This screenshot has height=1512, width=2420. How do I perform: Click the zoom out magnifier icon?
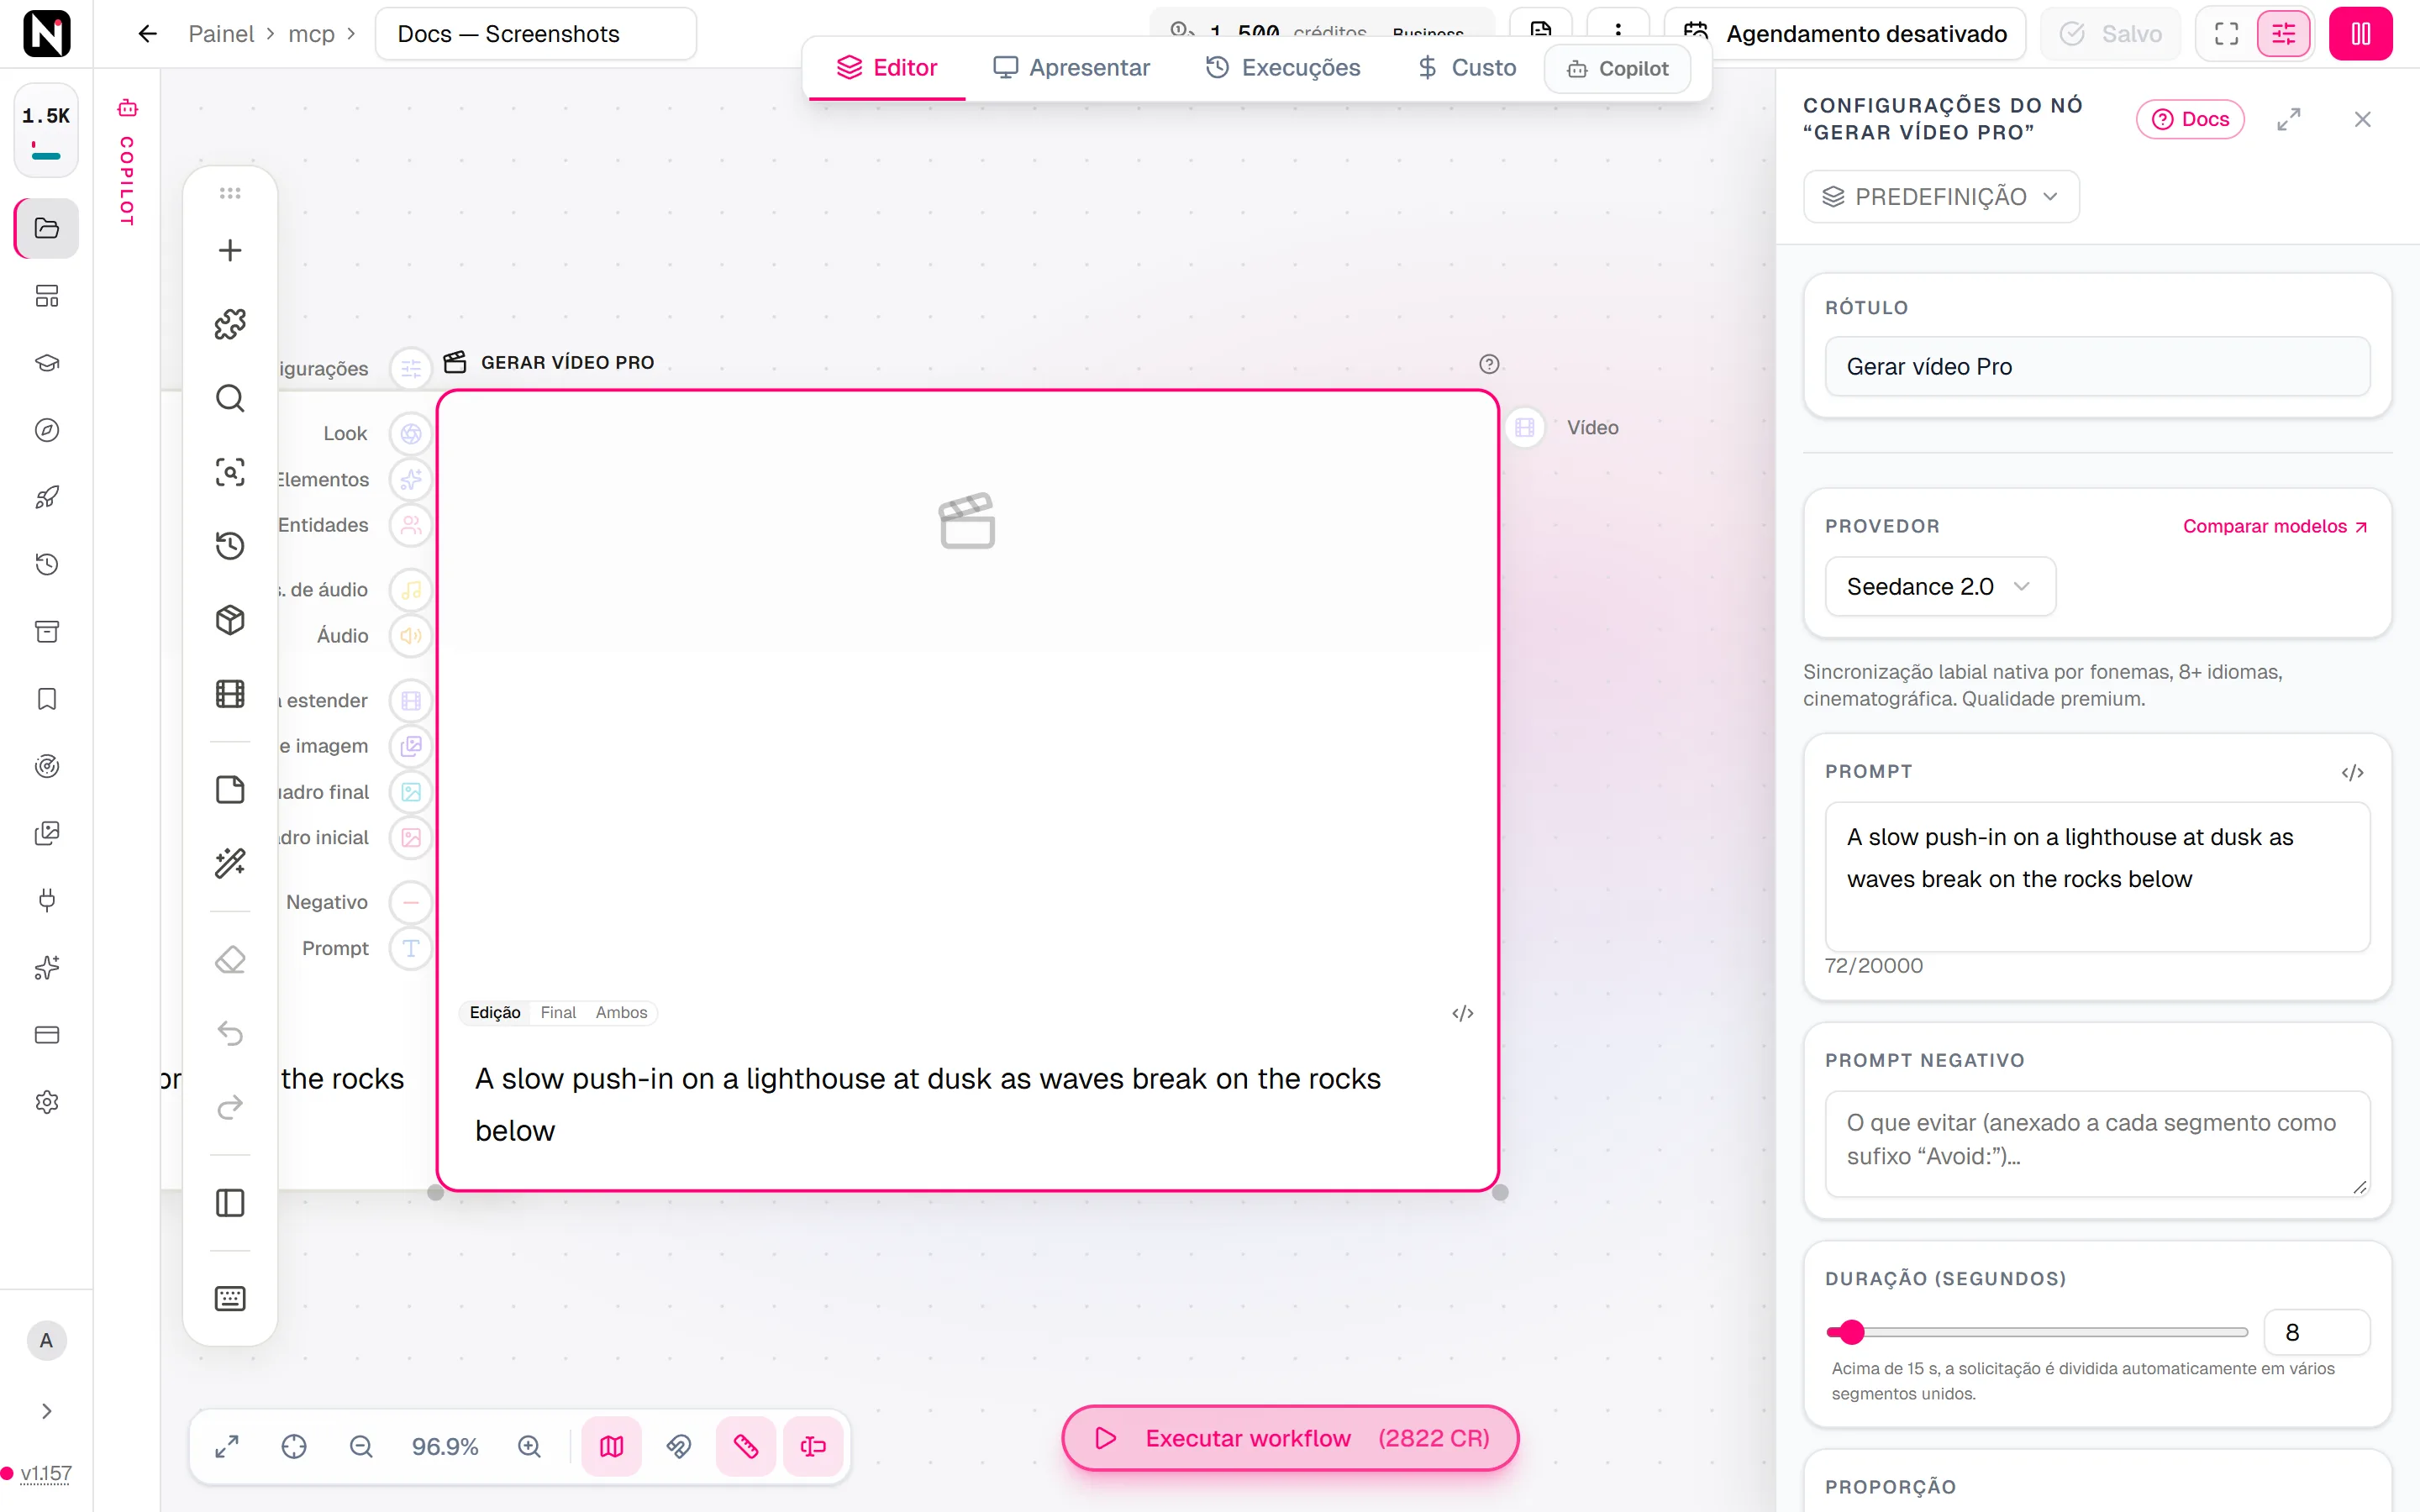click(x=361, y=1446)
